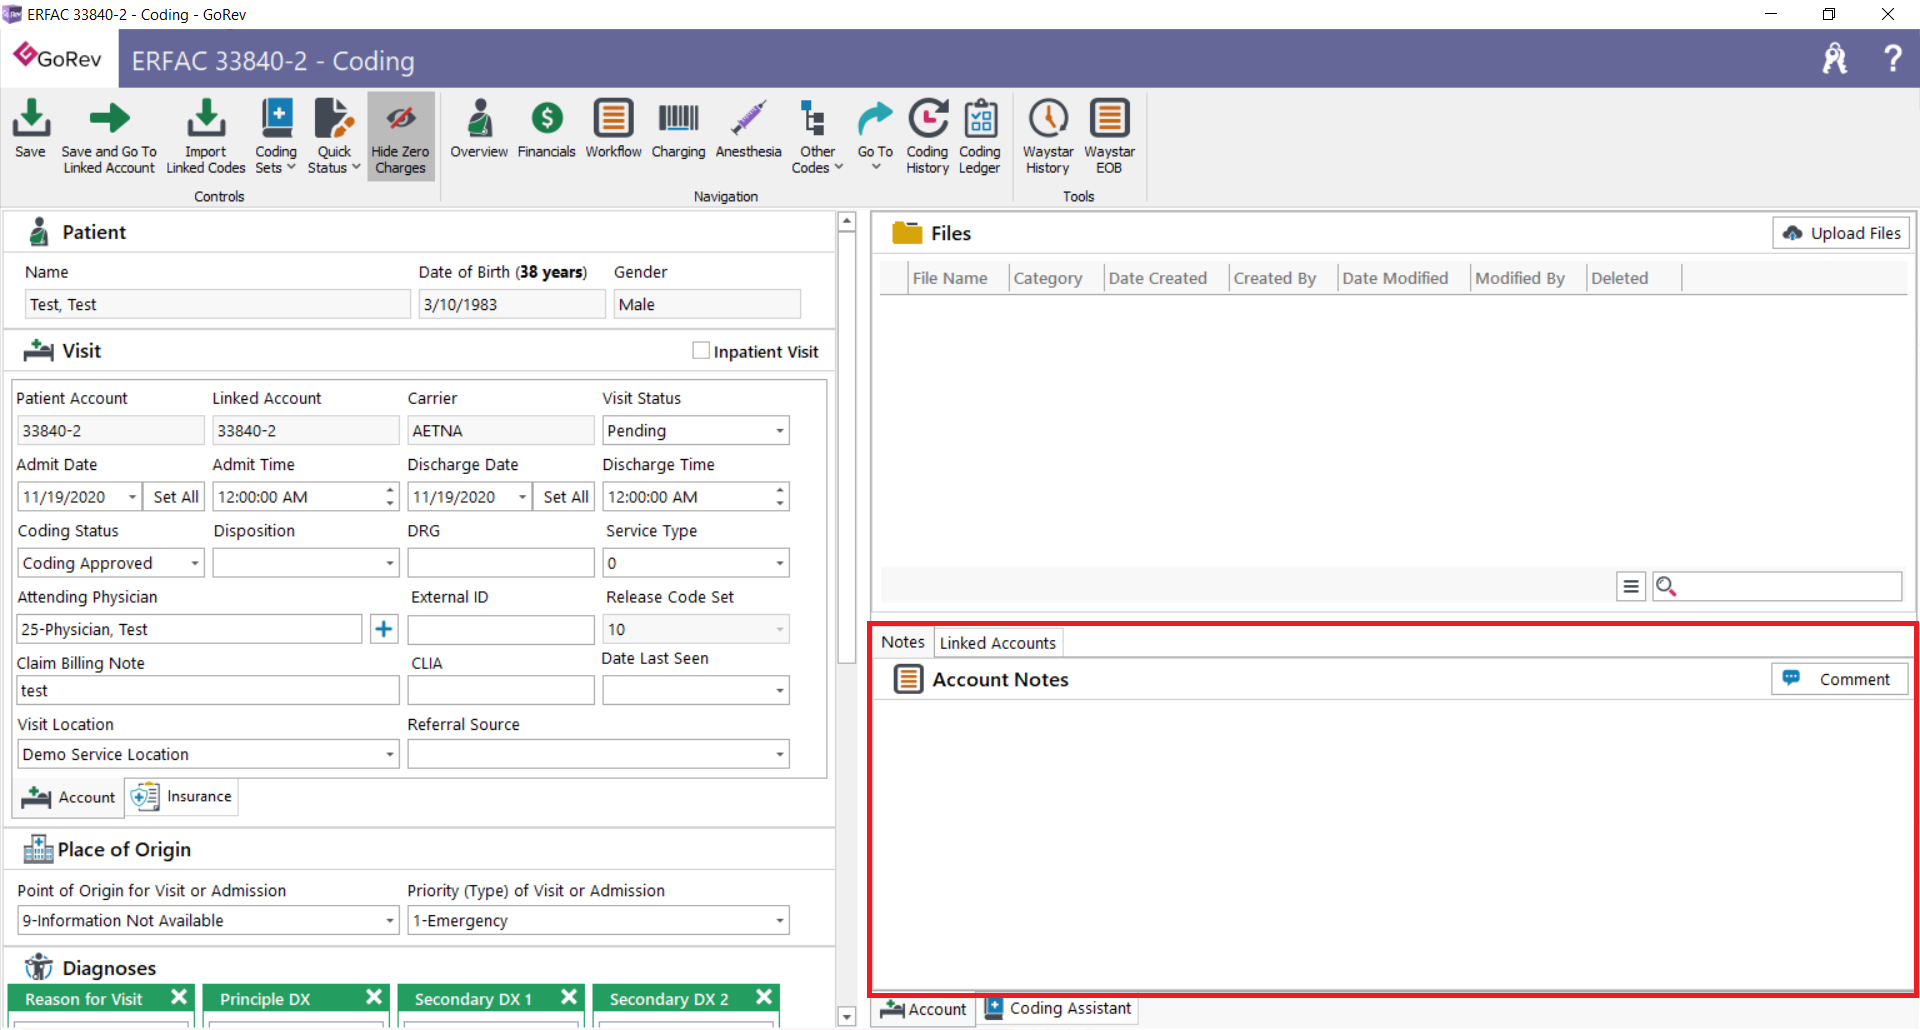Image resolution: width=1920 pixels, height=1030 pixels.
Task: Select the Account tab under Visit
Action: [x=69, y=797]
